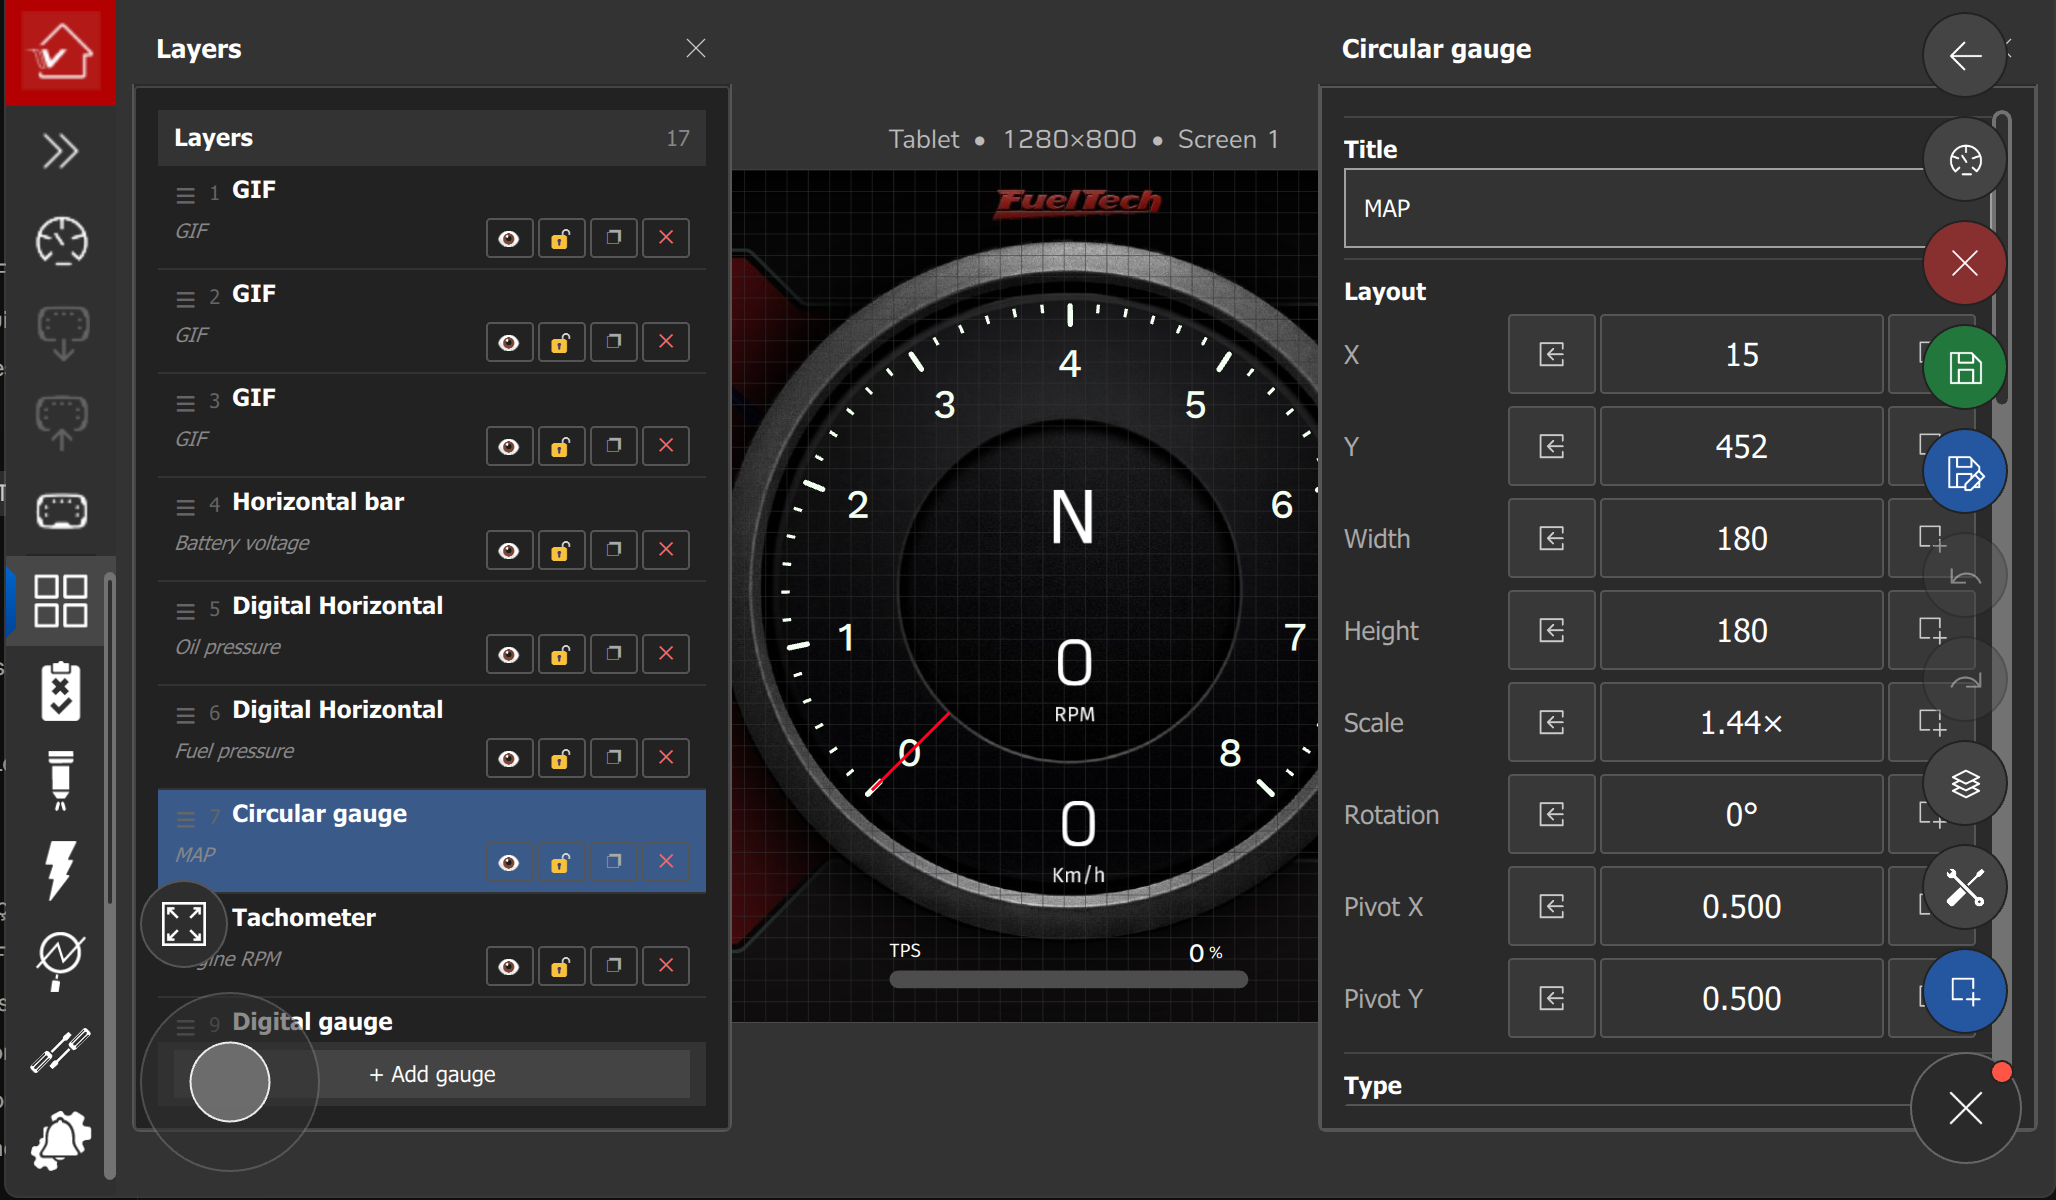The image size is (2056, 1200).
Task: Open the gauge dashboard sidebar icon
Action: (61, 241)
